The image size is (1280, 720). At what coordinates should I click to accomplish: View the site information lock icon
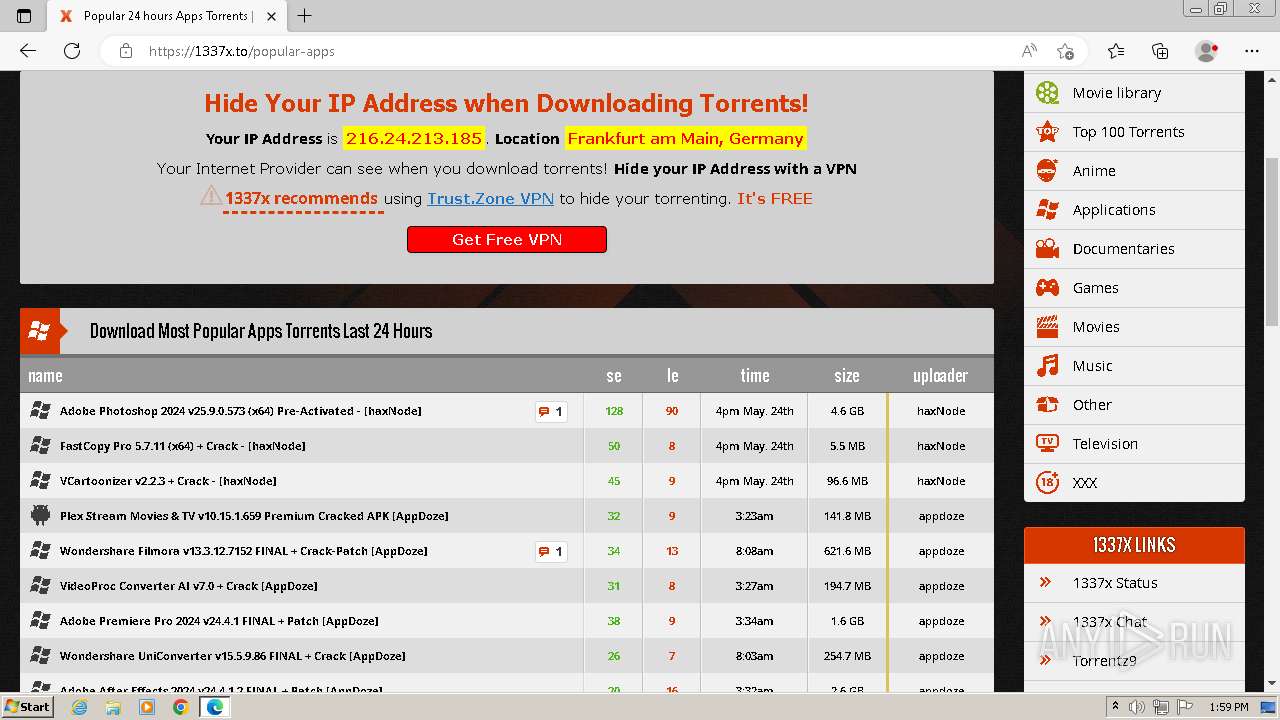click(x=126, y=51)
